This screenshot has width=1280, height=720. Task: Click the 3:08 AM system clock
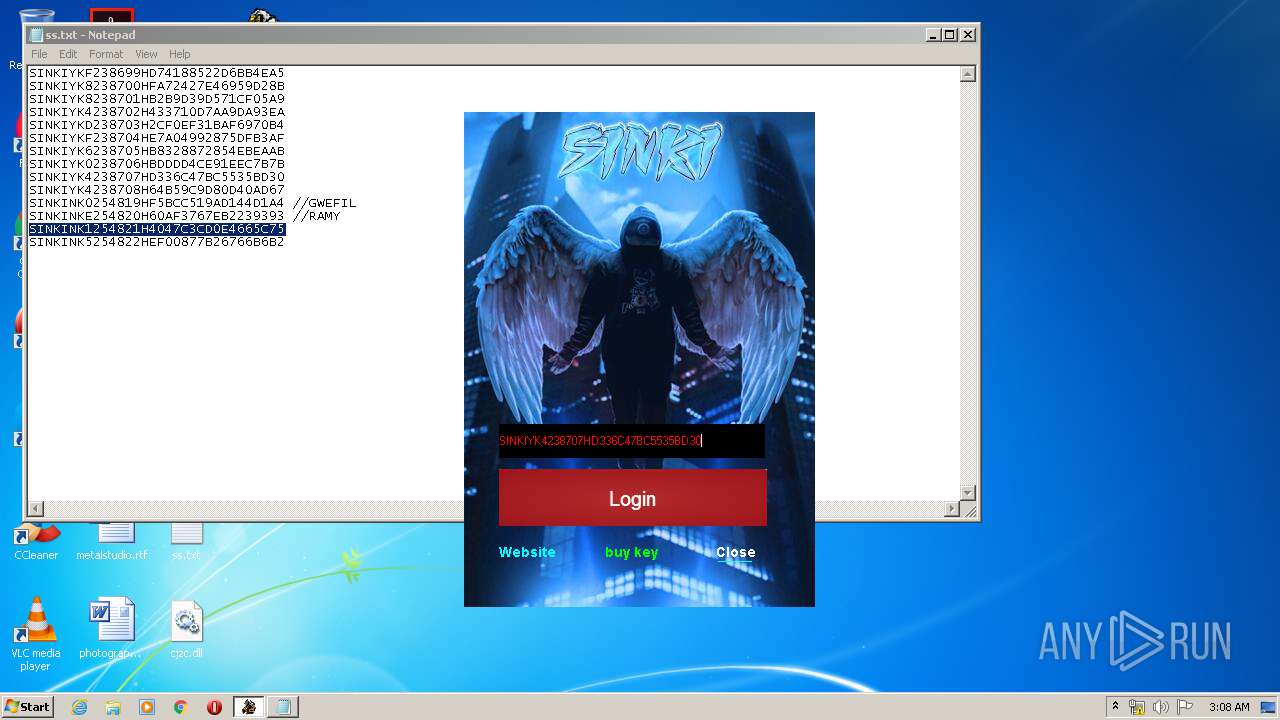[x=1229, y=707]
